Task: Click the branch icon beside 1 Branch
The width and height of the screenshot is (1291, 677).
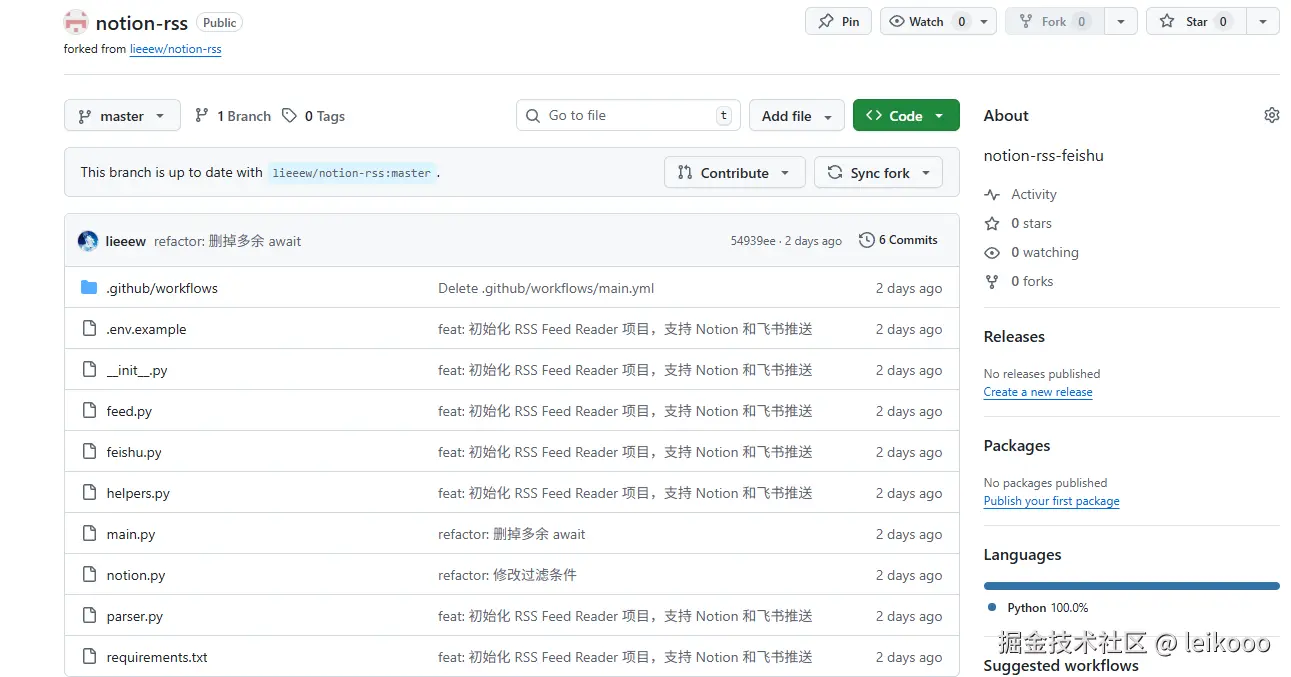Action: (x=202, y=116)
